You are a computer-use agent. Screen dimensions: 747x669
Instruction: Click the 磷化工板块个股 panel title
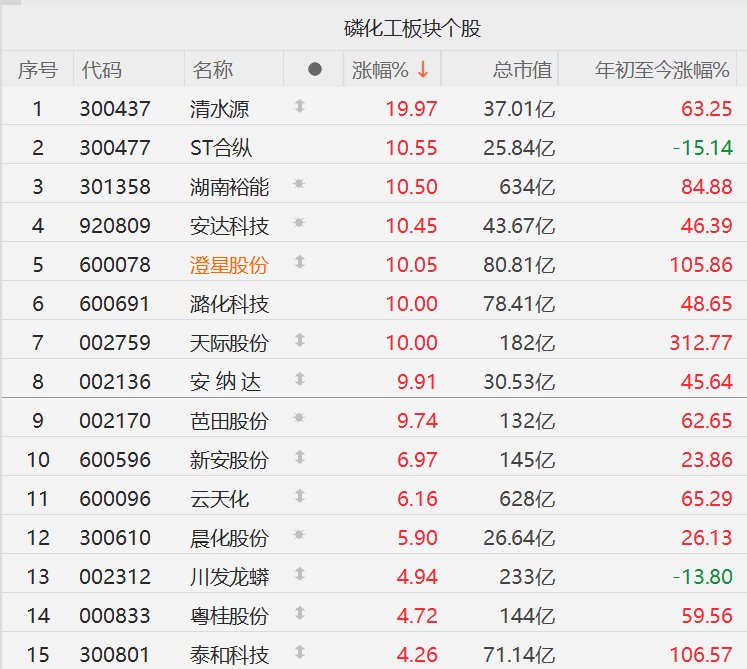click(x=412, y=28)
